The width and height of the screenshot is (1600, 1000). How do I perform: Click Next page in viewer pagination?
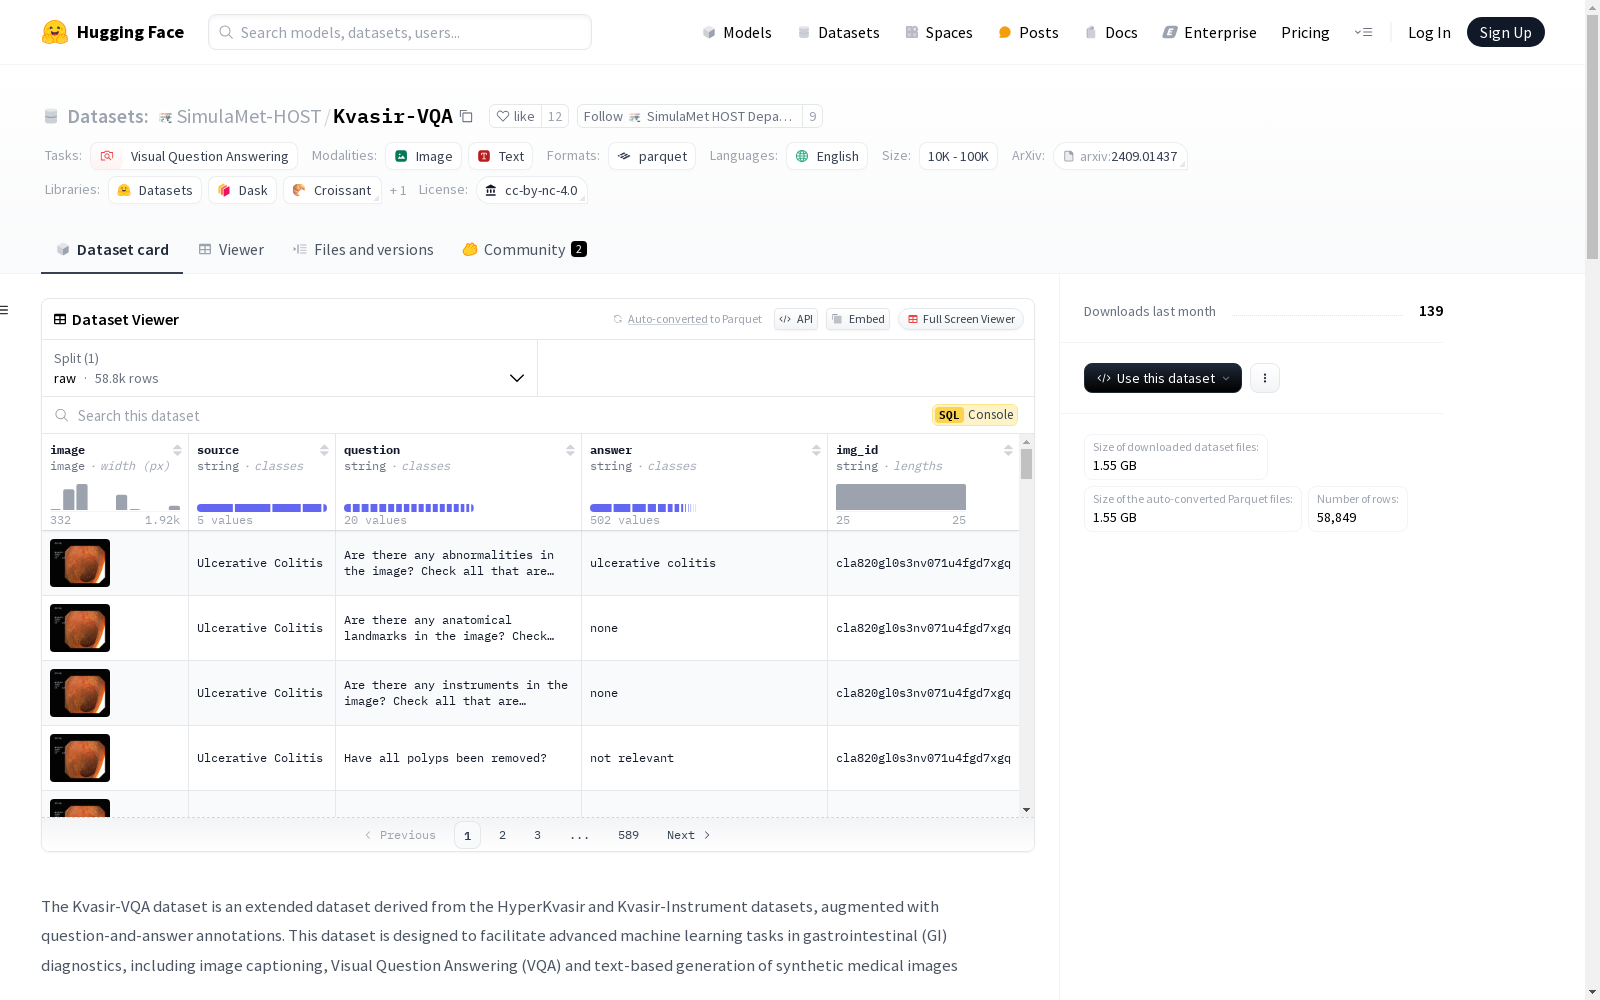(x=688, y=835)
